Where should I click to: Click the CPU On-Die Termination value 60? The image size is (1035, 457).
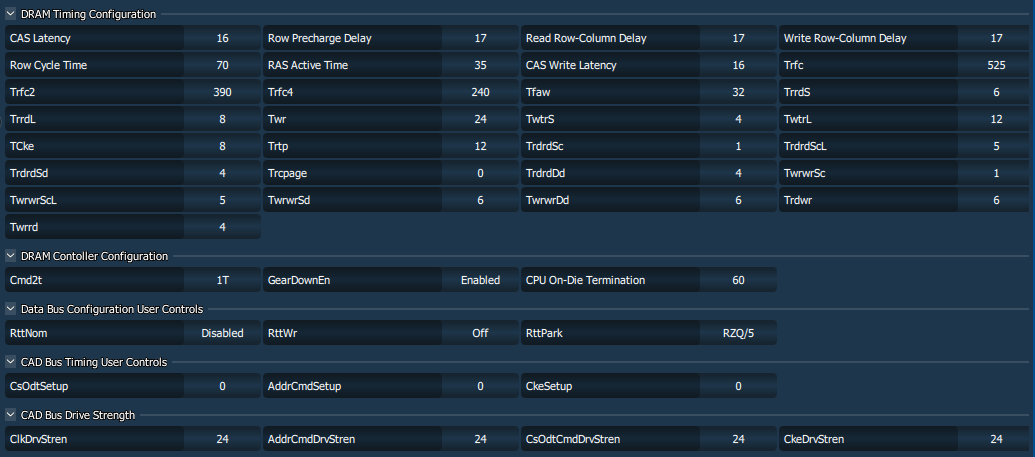point(738,280)
